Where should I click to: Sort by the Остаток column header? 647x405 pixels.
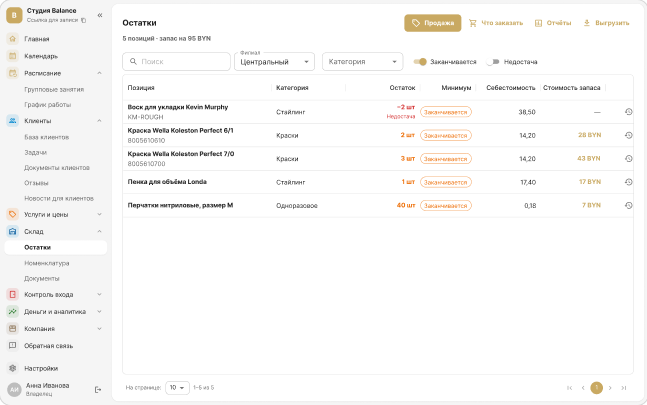click(x=402, y=88)
